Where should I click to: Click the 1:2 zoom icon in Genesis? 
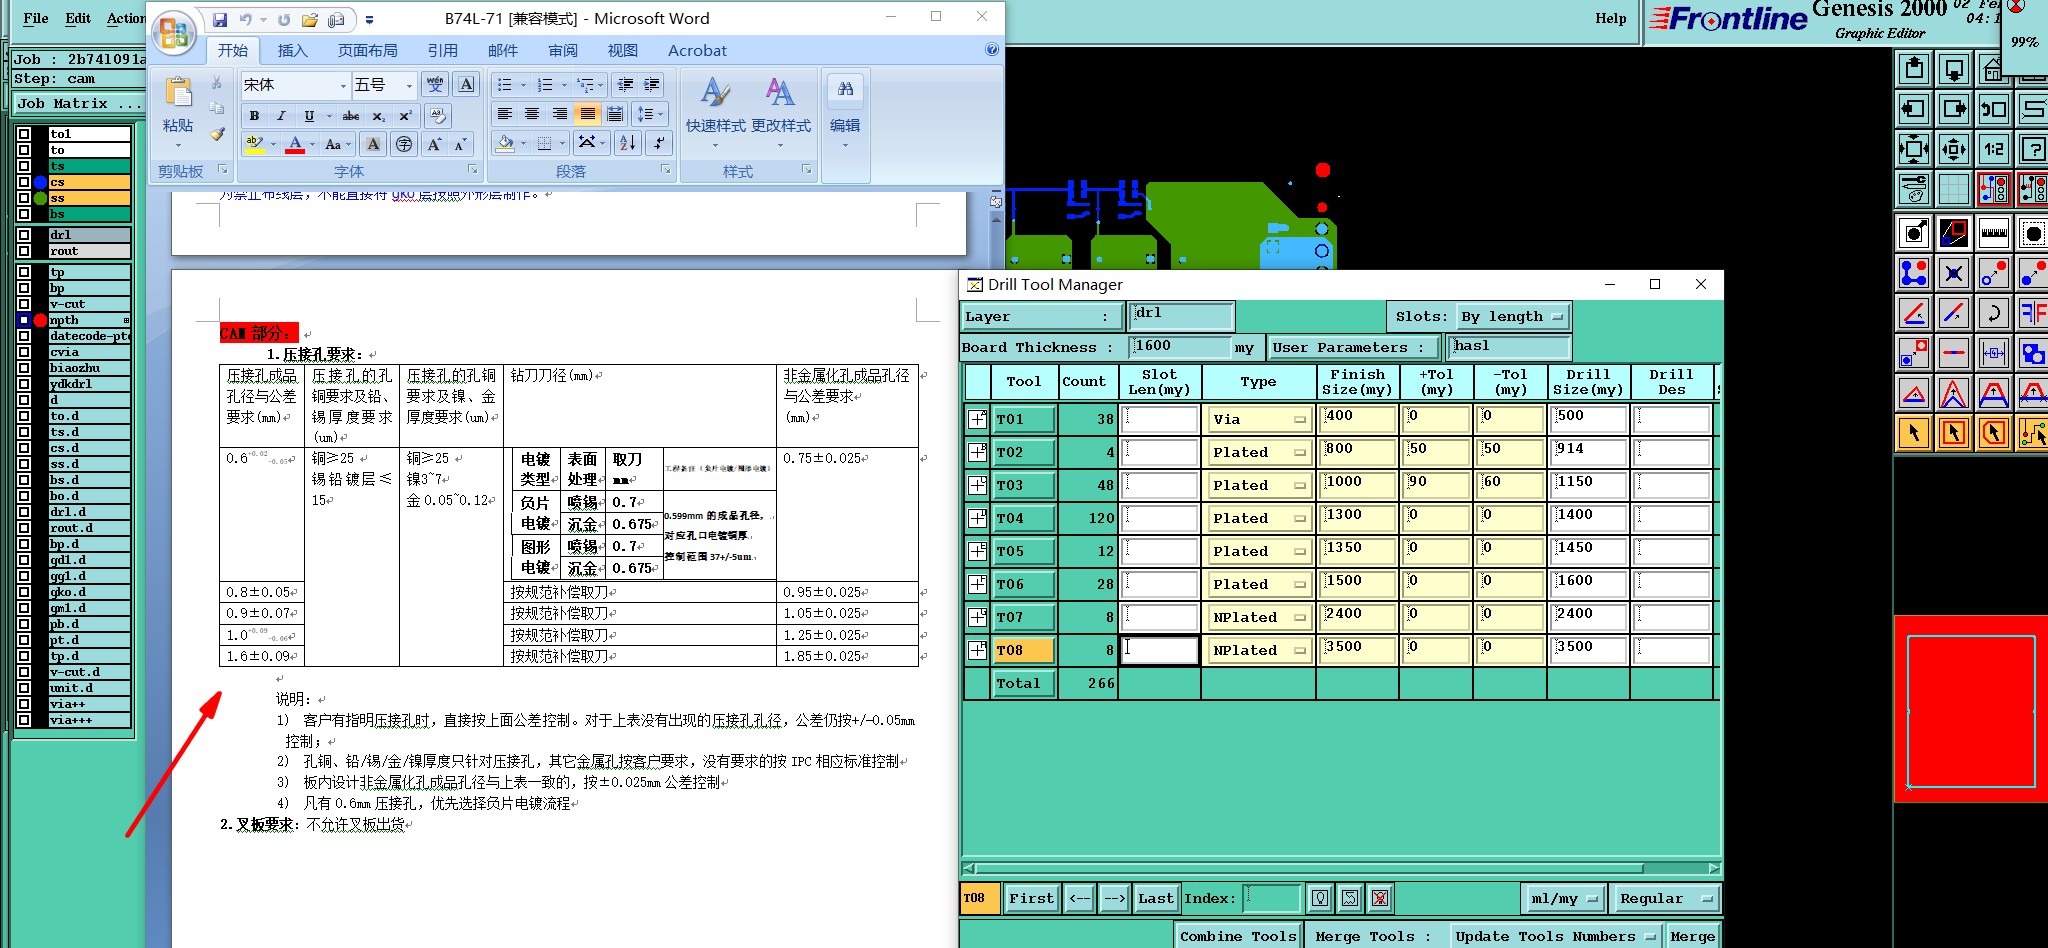click(1993, 149)
